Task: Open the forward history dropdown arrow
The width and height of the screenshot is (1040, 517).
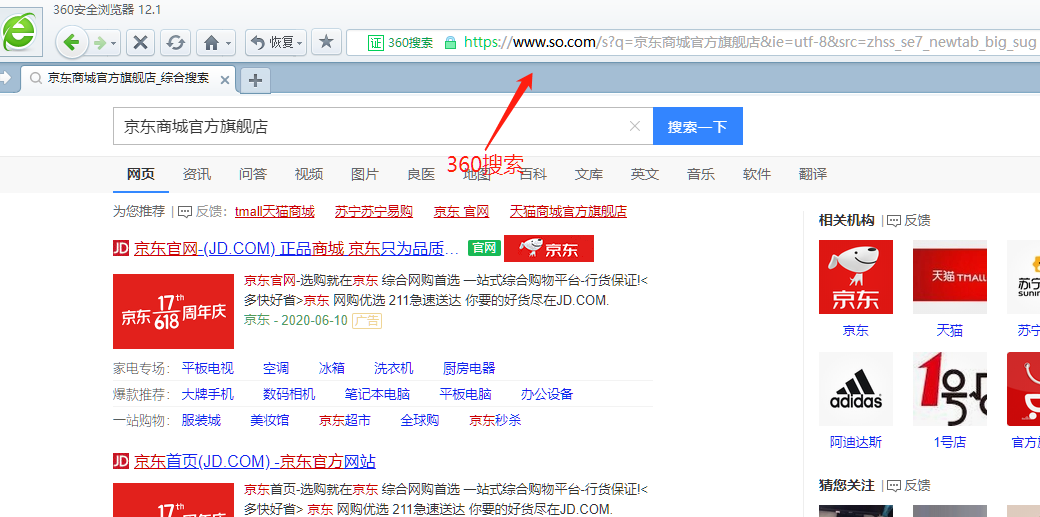Action: (114, 44)
